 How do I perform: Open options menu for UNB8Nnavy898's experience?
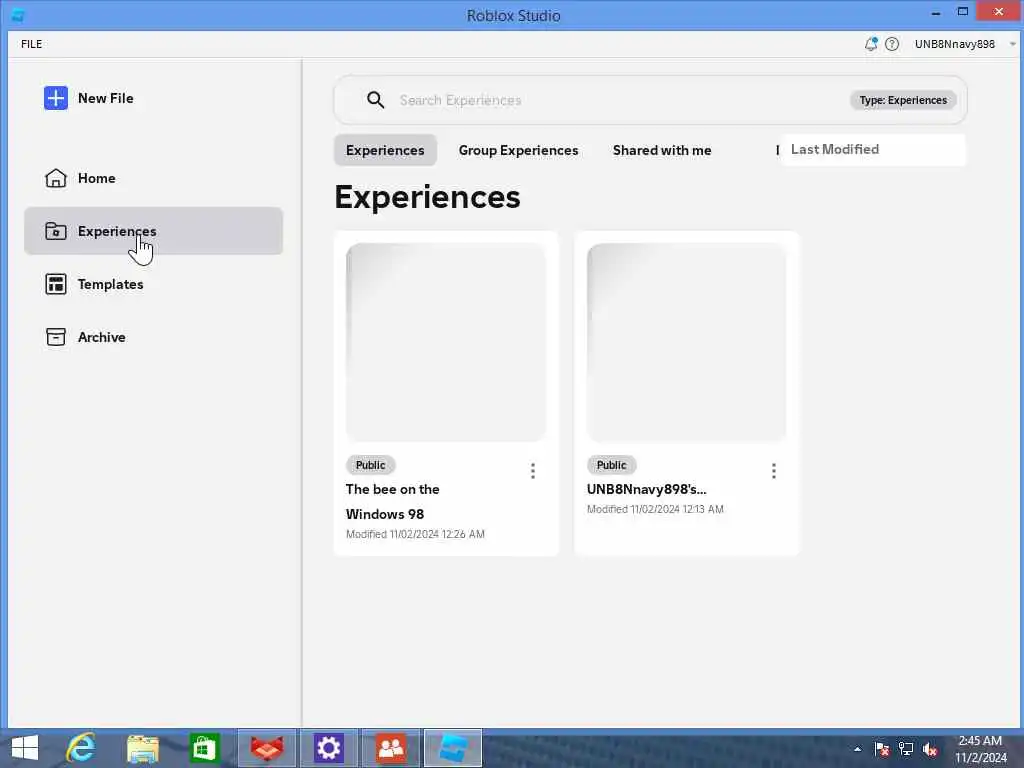(x=774, y=471)
